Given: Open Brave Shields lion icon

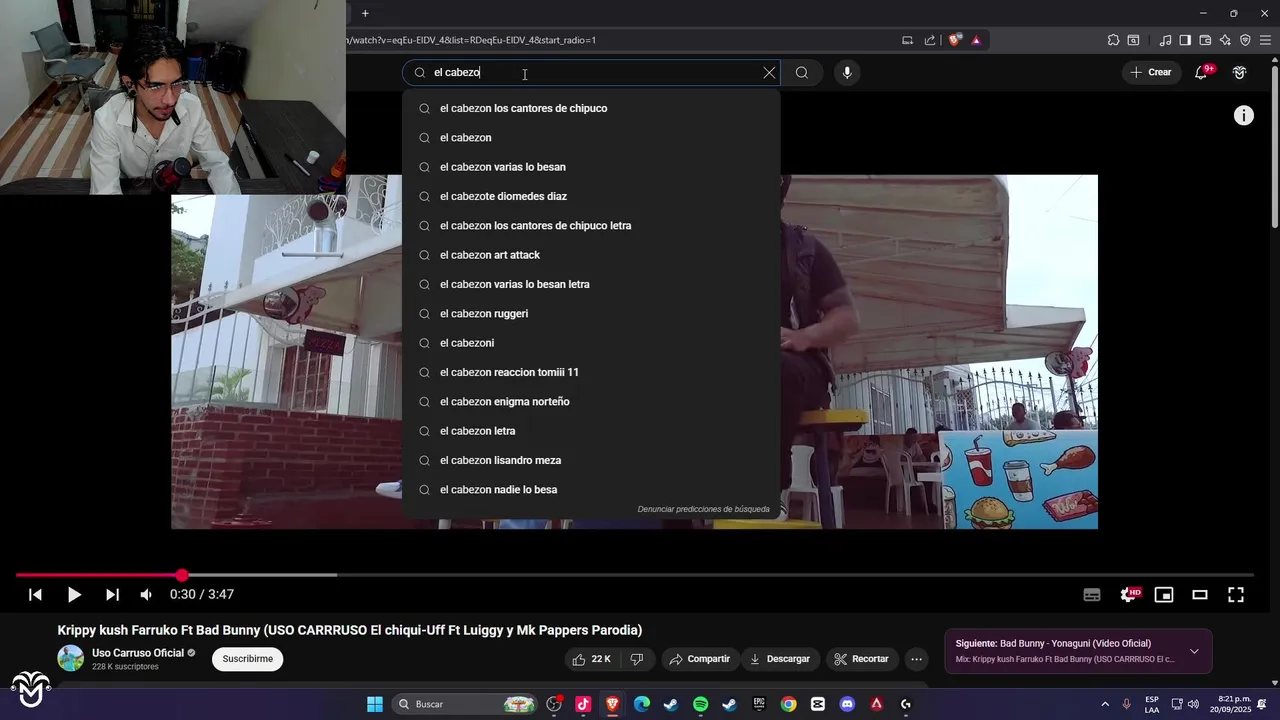Looking at the screenshot, I should (x=955, y=40).
